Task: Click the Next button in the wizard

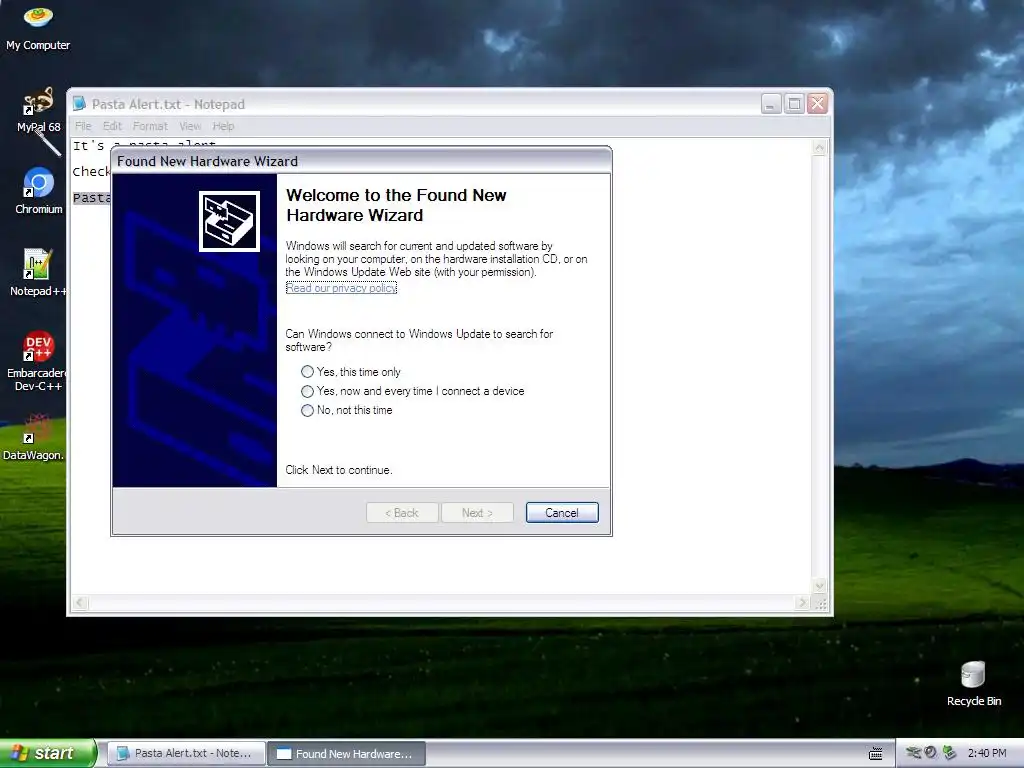Action: [x=477, y=513]
